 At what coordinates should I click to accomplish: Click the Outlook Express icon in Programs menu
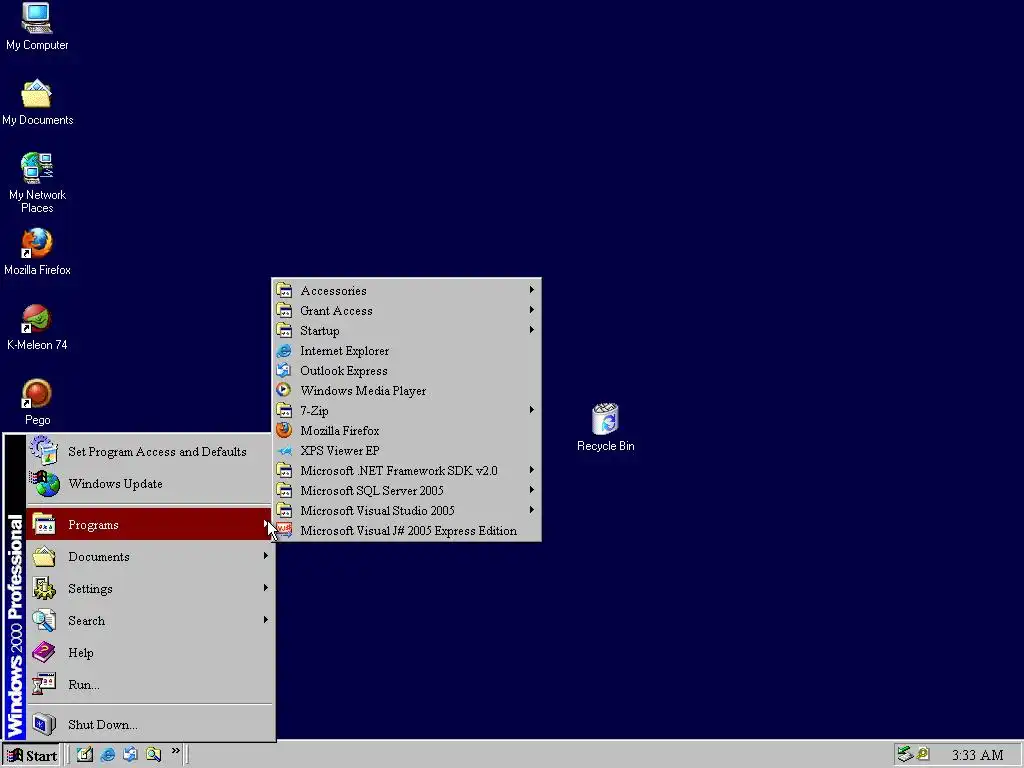coord(283,370)
